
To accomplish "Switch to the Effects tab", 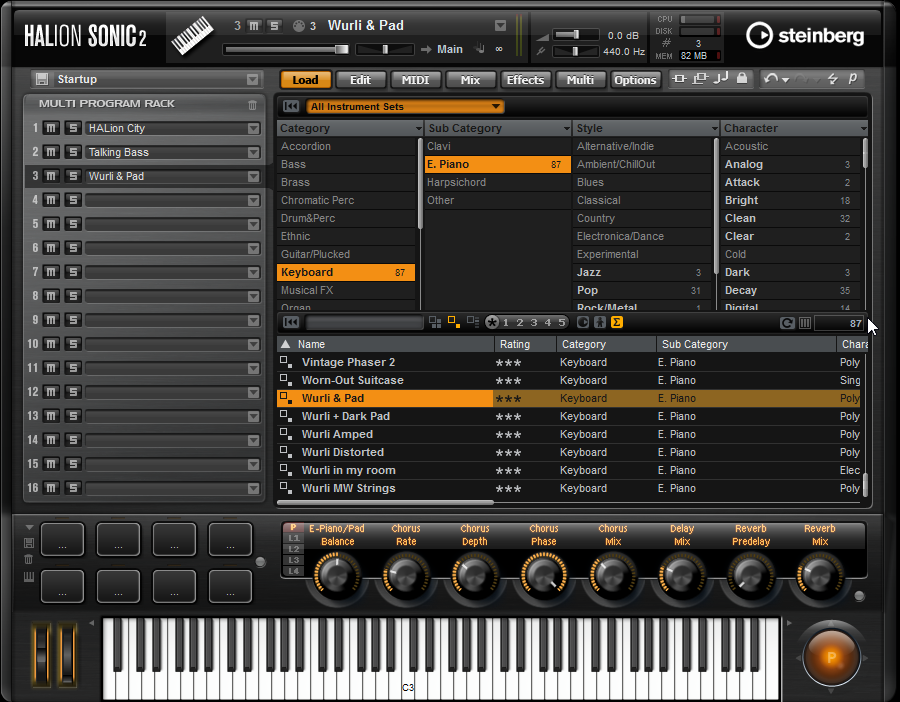I will (525, 80).
